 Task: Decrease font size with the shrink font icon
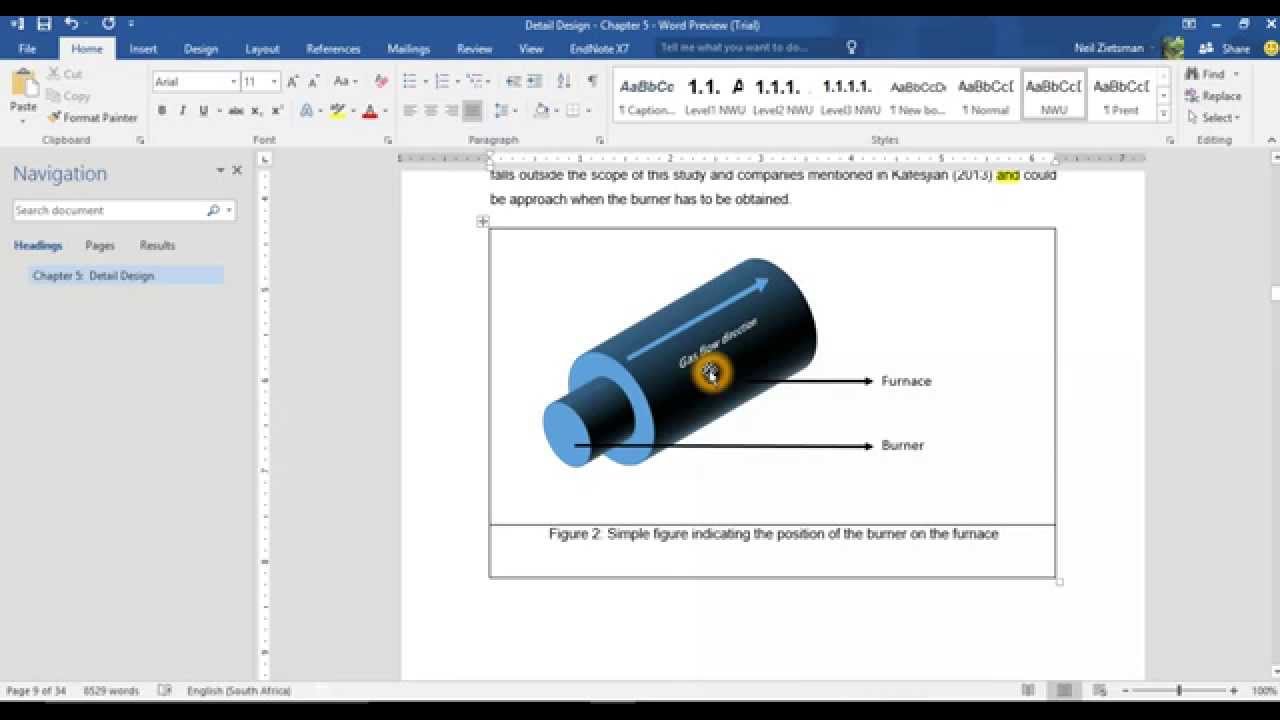click(313, 82)
